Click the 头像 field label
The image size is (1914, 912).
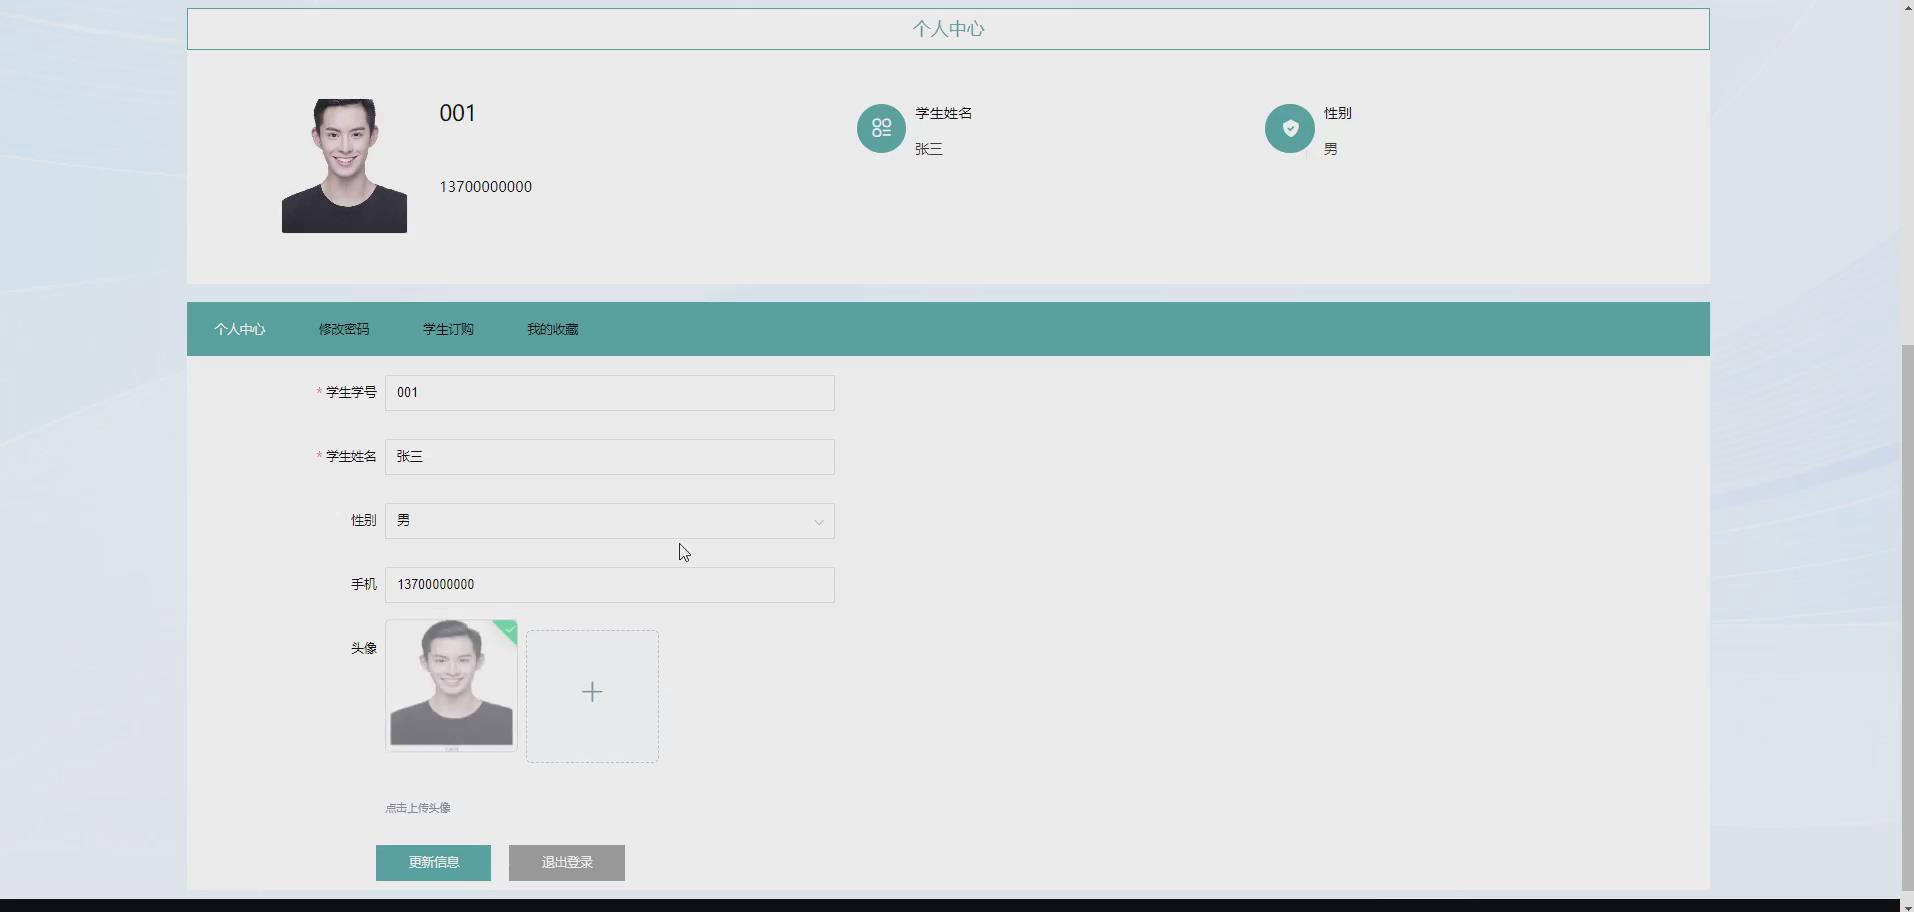(x=363, y=648)
